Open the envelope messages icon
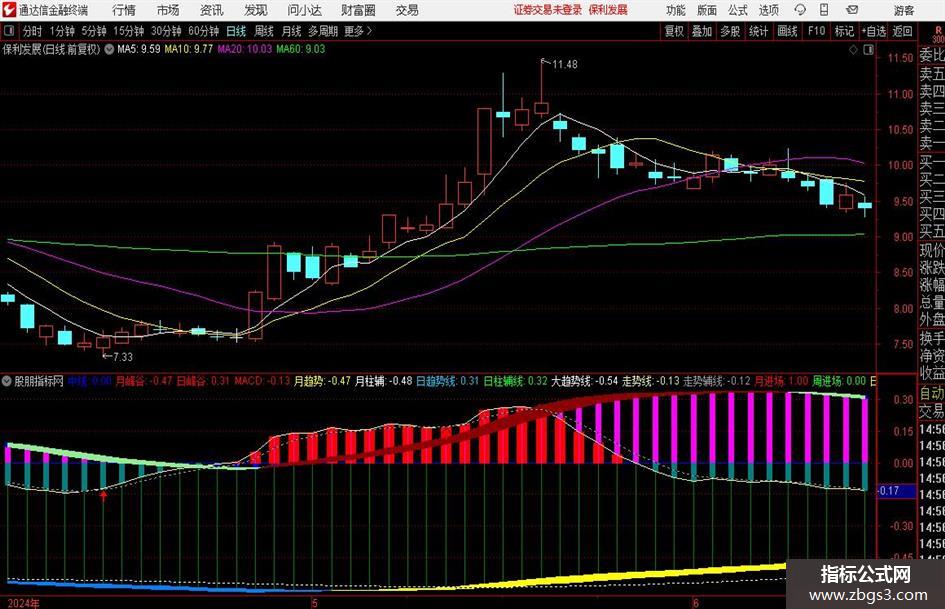 [x=852, y=10]
